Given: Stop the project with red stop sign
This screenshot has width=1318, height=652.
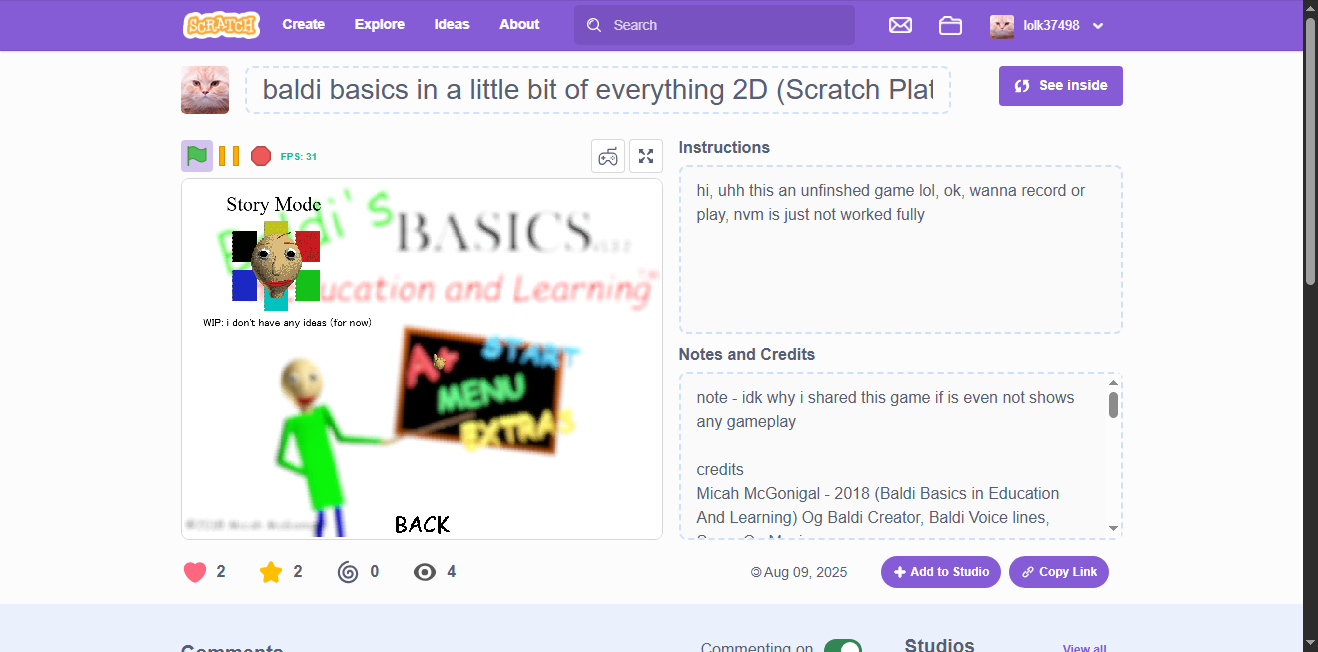Looking at the screenshot, I should [261, 156].
